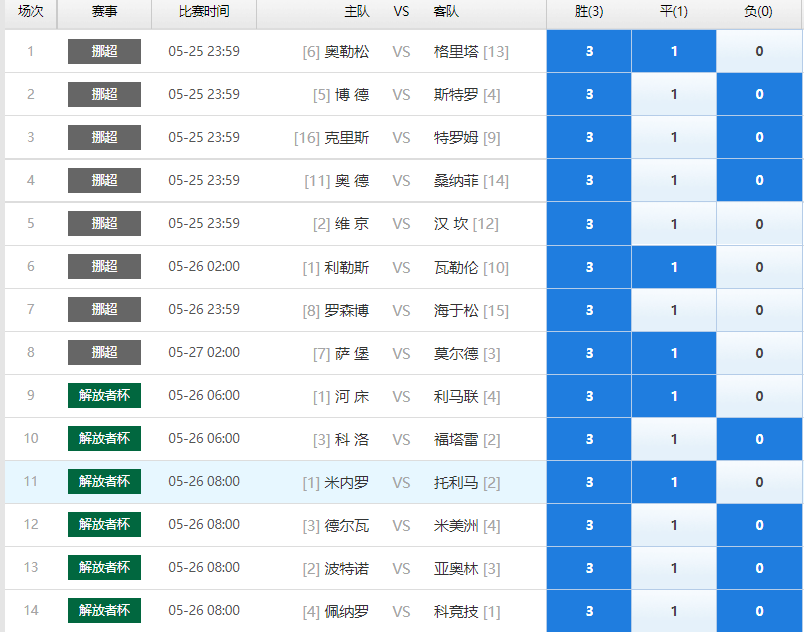804x632 pixels.
Task: Toggle loss (0) for match 14 佩纳罗 vs 科竞技
Action: click(759, 611)
